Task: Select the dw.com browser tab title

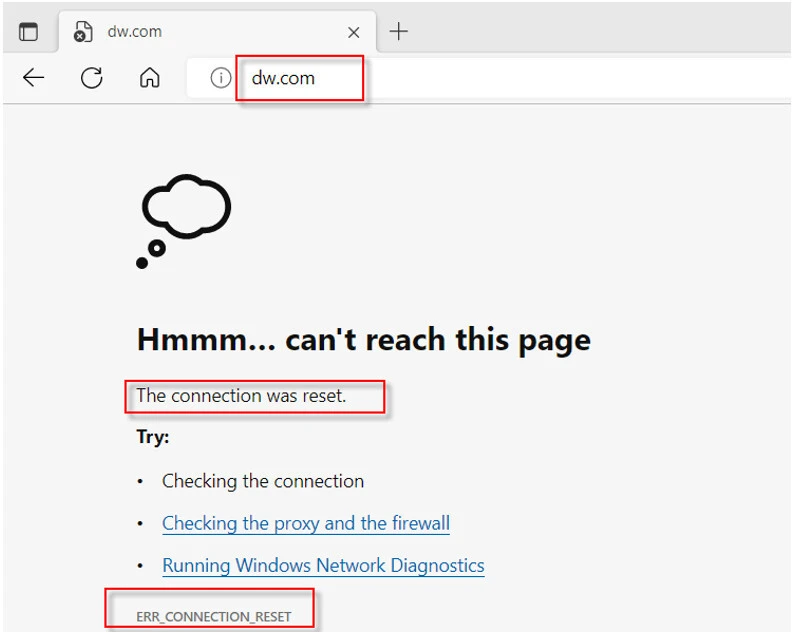Action: click(x=134, y=32)
